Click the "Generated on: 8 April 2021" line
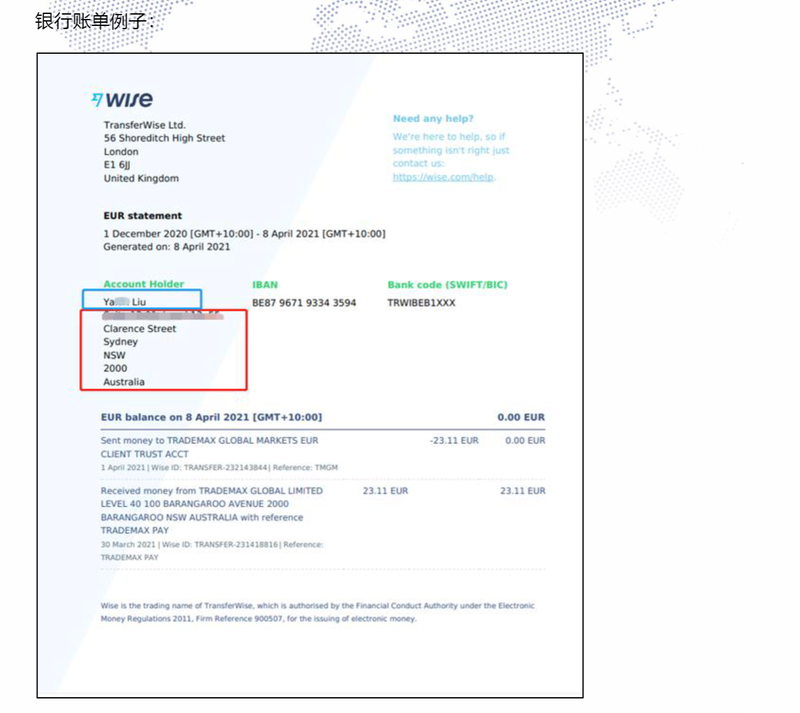The height and width of the screenshot is (713, 800). pyautogui.click(x=166, y=247)
